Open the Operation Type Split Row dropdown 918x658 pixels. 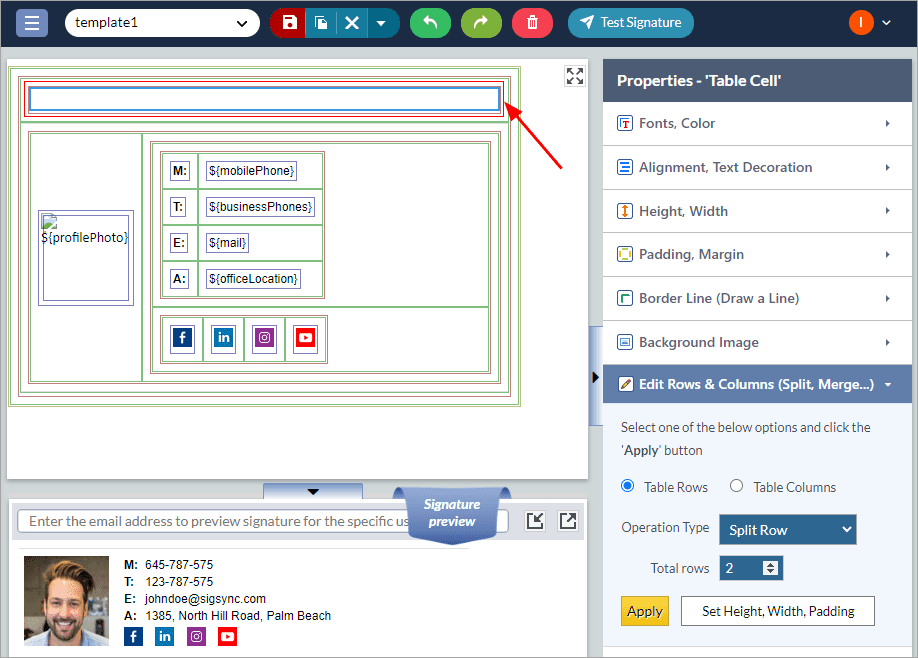tap(787, 529)
